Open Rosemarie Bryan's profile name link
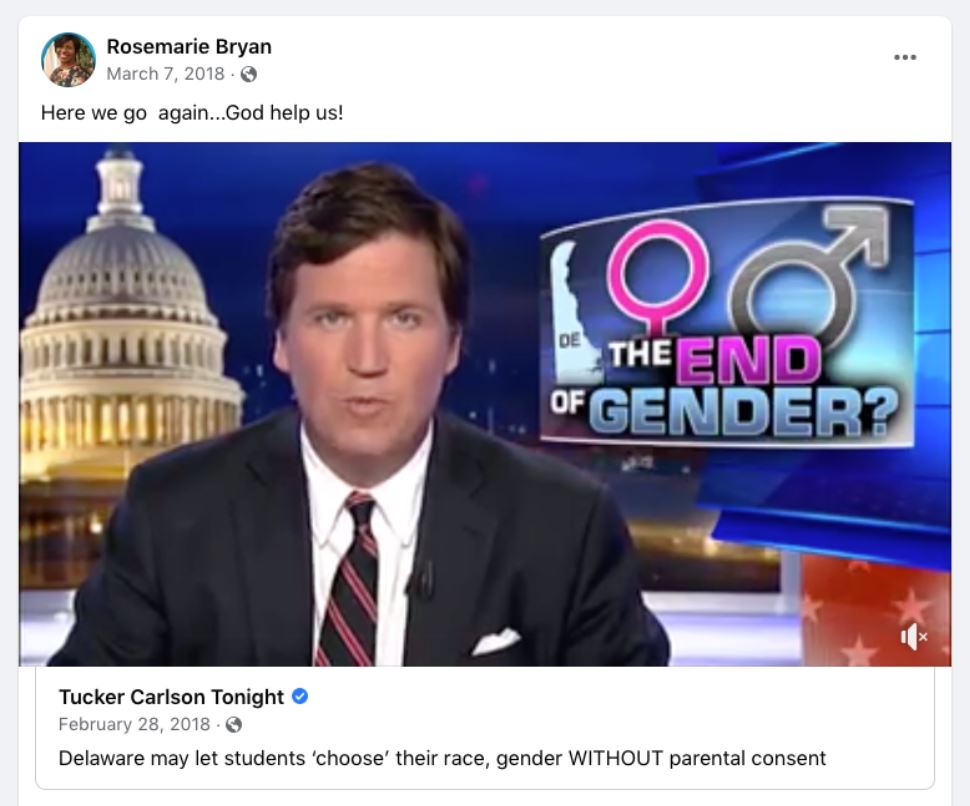This screenshot has height=806, width=970. [x=189, y=46]
